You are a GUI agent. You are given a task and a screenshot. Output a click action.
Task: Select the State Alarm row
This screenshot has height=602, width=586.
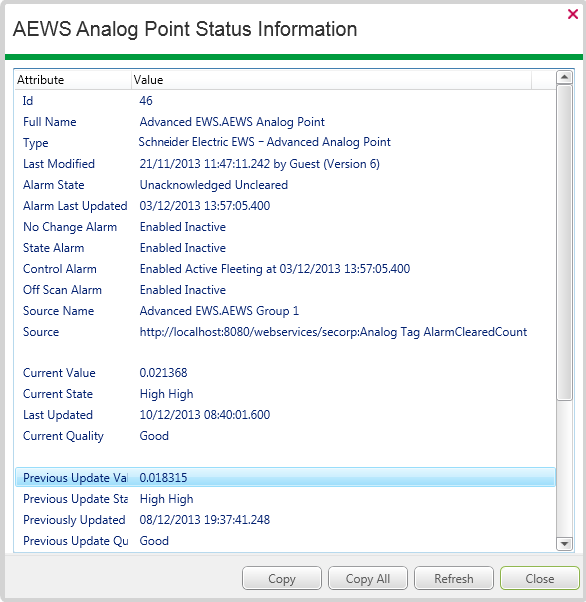pos(285,248)
